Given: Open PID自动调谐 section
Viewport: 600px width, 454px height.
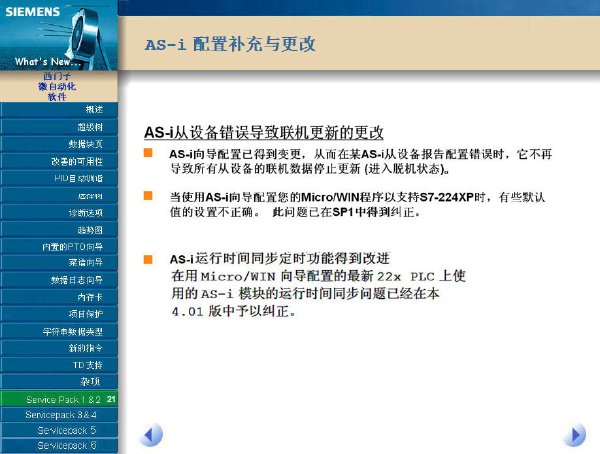Looking at the screenshot, I should click(59, 178).
